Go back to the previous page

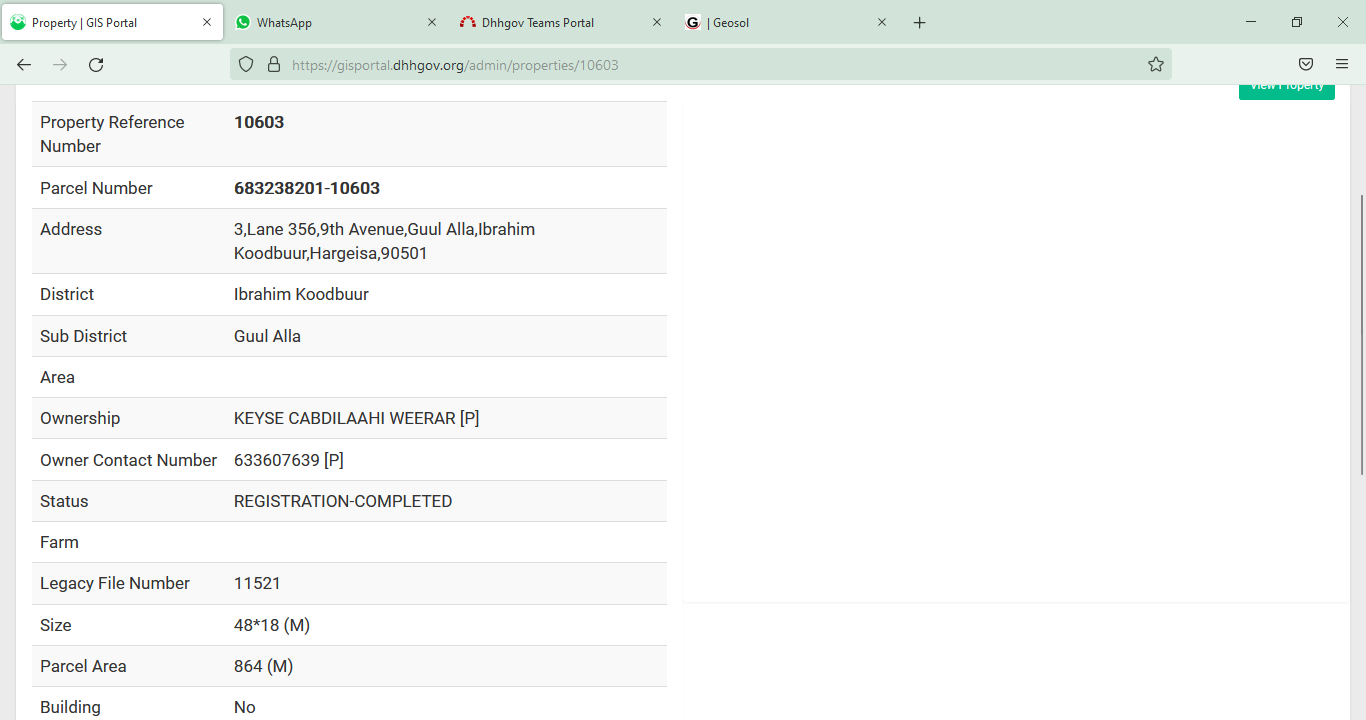[x=24, y=64]
